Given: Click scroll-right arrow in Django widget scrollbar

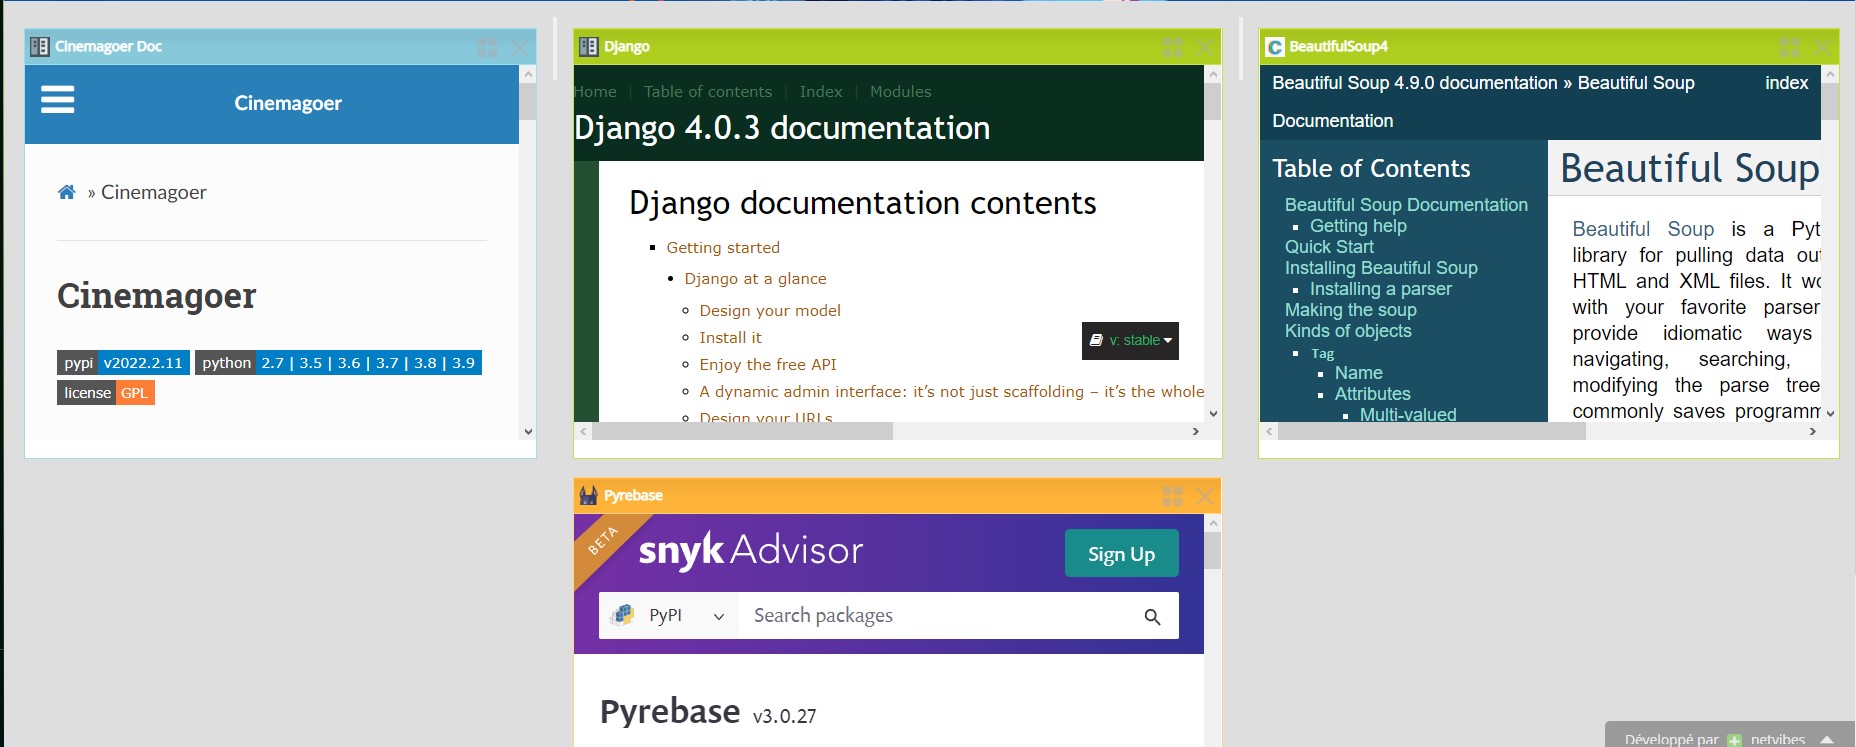Looking at the screenshot, I should click(1195, 431).
